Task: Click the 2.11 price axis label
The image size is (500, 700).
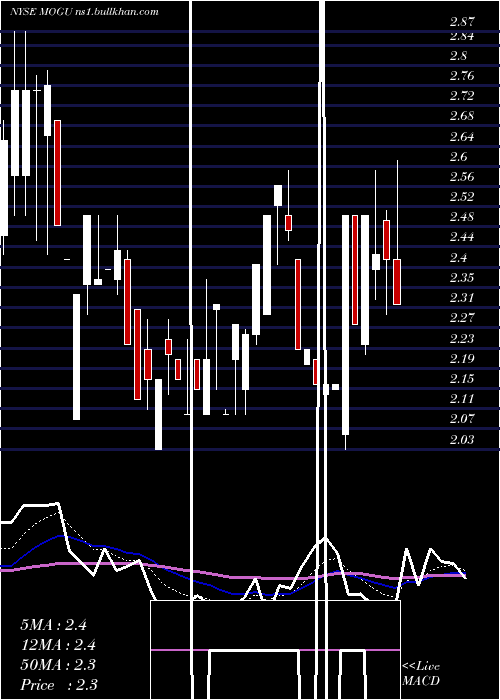Action: (x=462, y=399)
